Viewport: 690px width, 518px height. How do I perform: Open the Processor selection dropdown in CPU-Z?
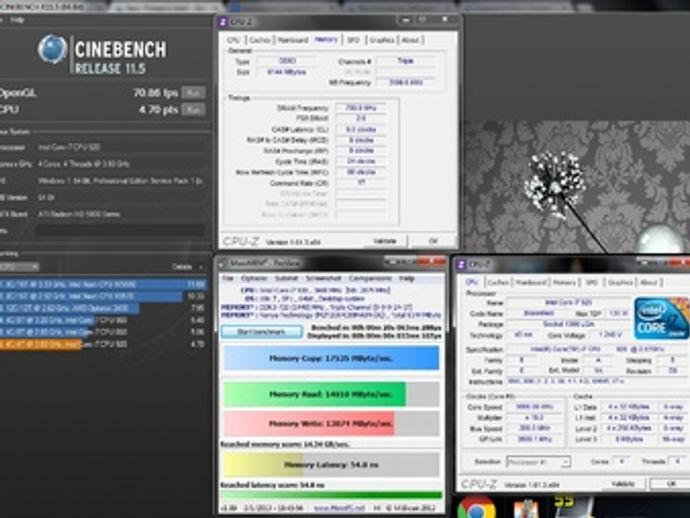pos(539,462)
